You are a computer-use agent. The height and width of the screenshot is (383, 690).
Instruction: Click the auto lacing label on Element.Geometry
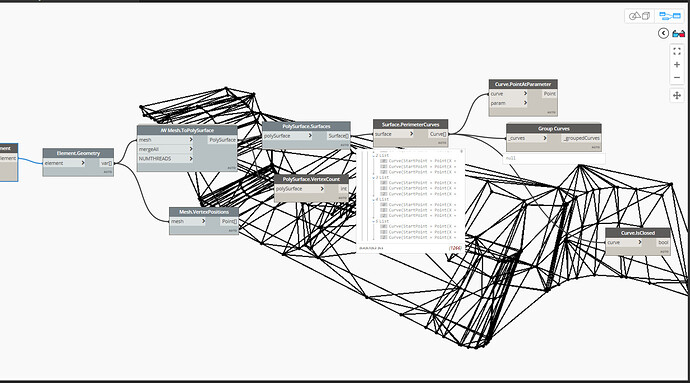tap(108, 172)
